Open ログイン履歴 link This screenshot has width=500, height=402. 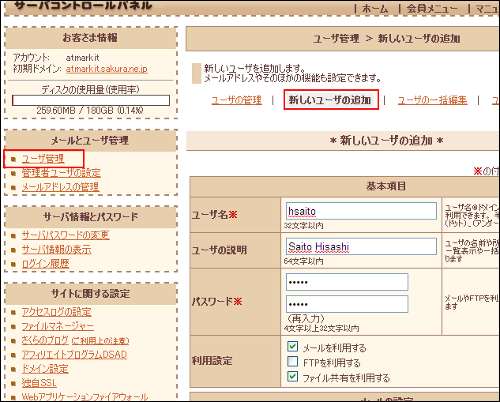tap(45, 264)
